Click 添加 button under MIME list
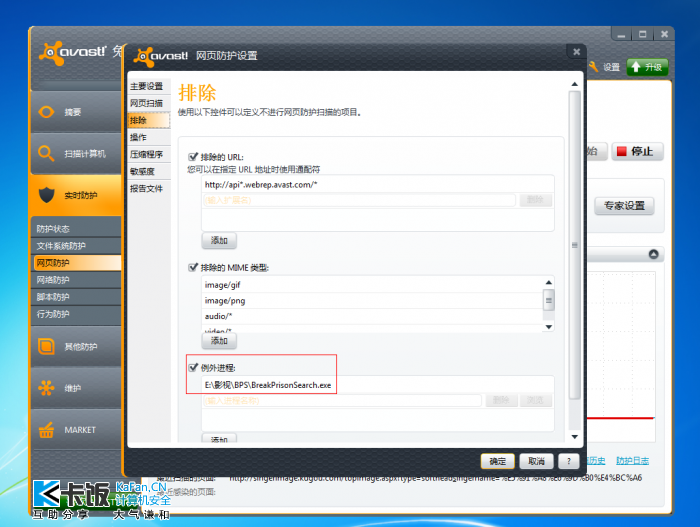The image size is (700, 527). click(219, 341)
